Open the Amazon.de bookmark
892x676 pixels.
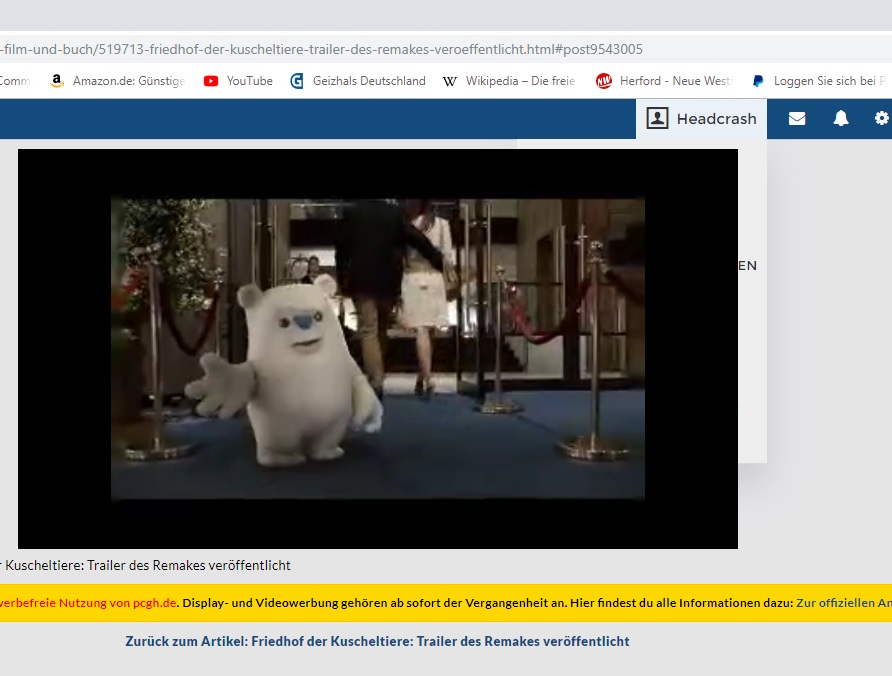pyautogui.click(x=118, y=81)
